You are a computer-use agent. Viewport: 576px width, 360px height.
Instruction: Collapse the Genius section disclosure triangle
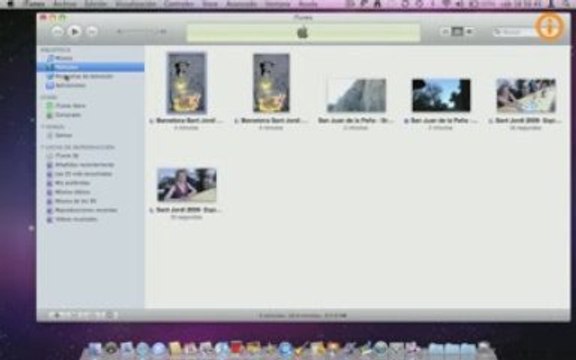click(x=43, y=127)
